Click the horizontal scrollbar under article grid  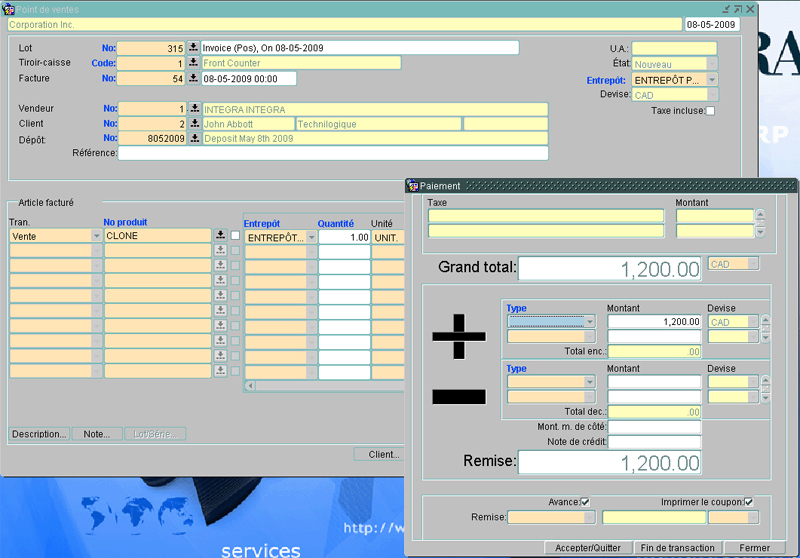(x=325, y=385)
